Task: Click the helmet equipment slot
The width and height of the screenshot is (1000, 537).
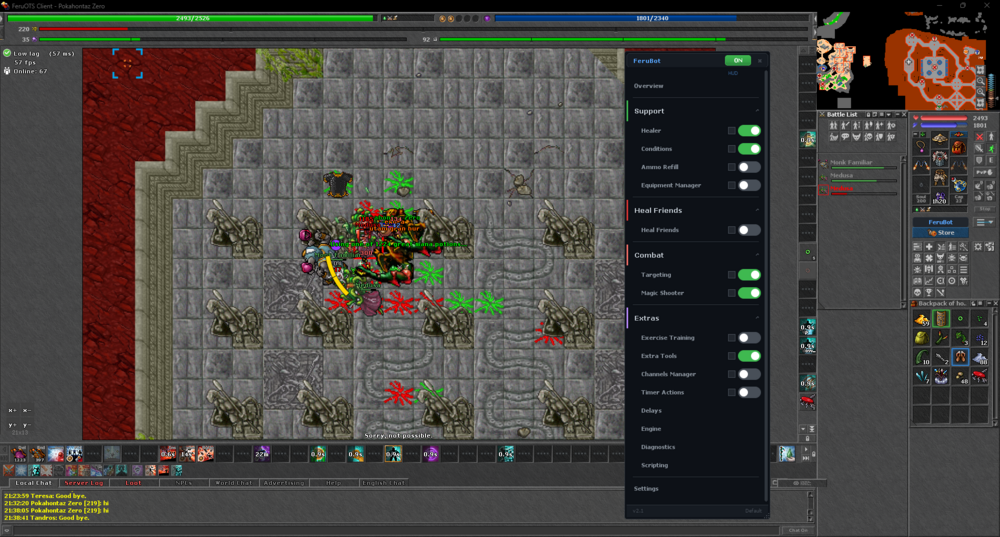Action: click(940, 138)
